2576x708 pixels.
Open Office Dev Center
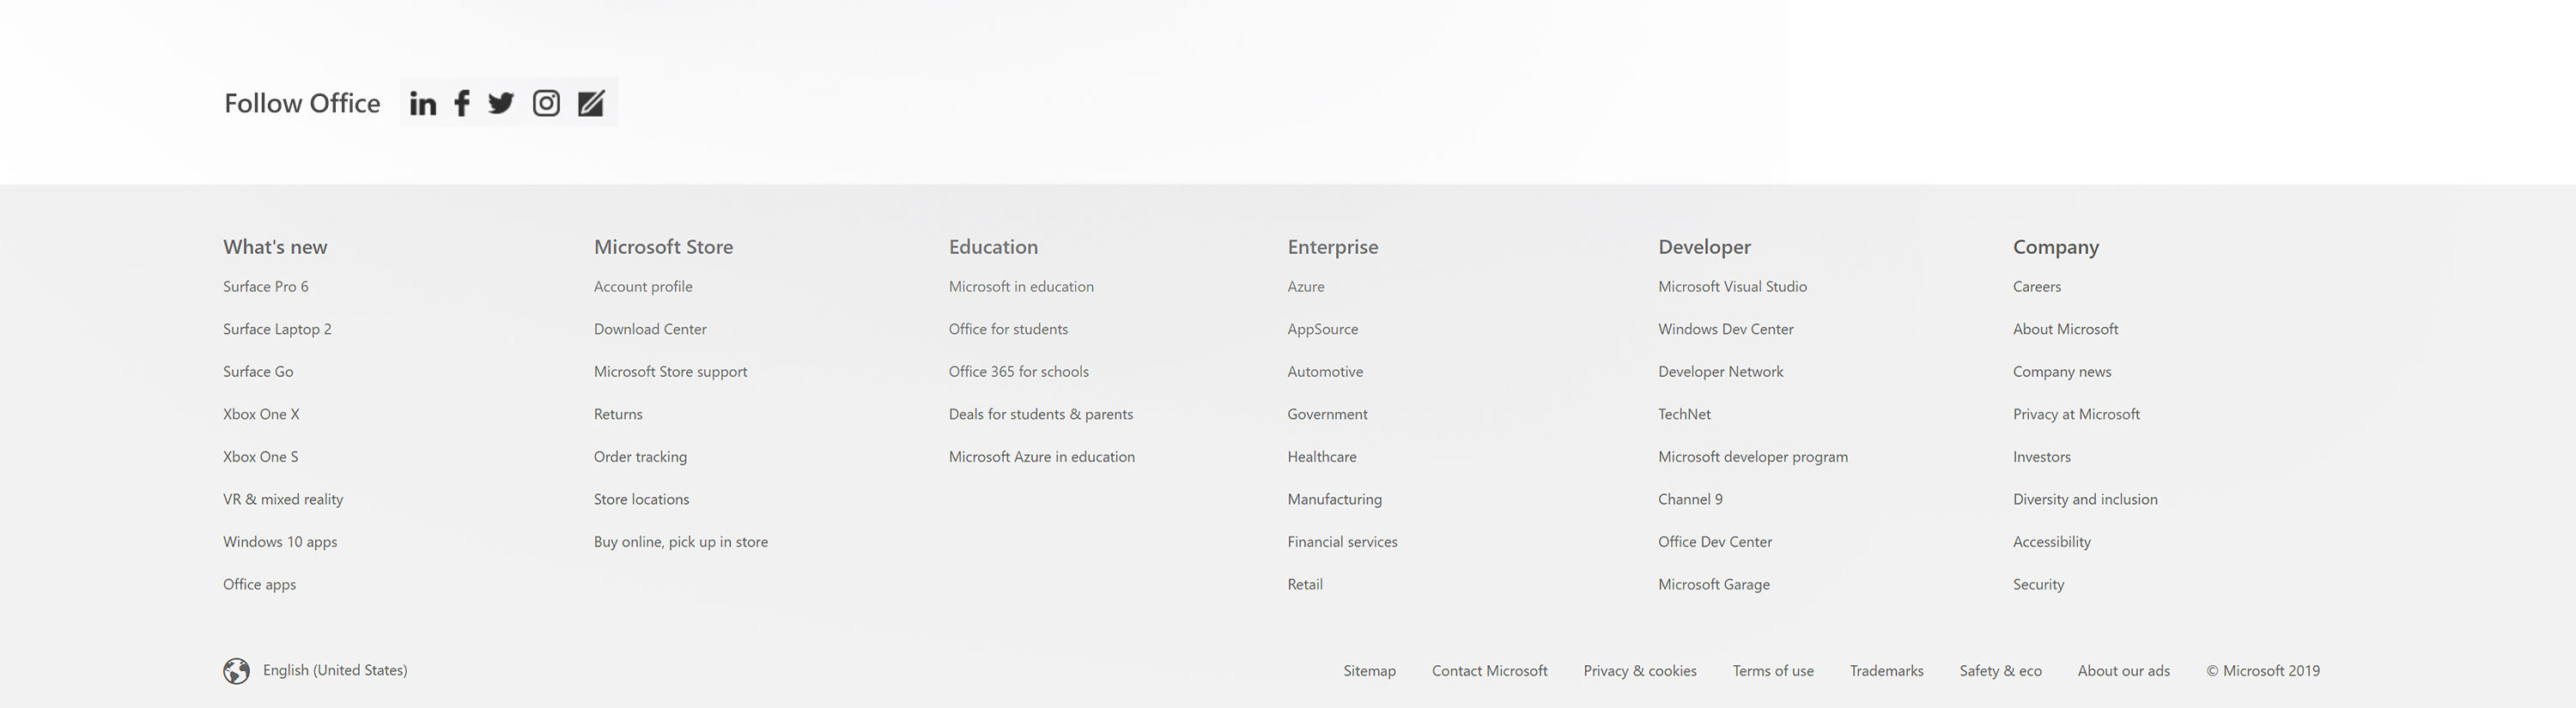tap(1715, 542)
